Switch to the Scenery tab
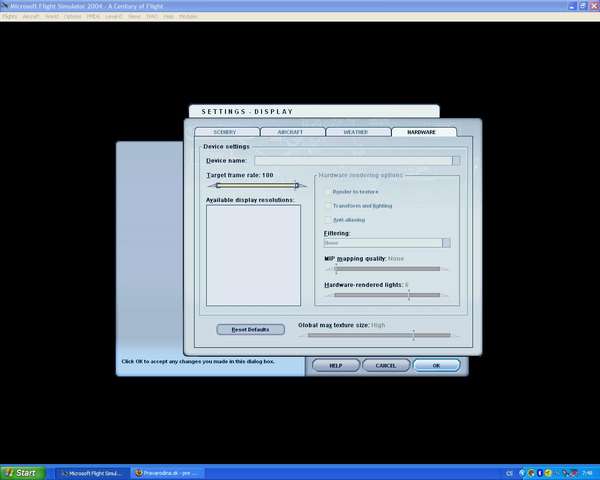 click(227, 132)
